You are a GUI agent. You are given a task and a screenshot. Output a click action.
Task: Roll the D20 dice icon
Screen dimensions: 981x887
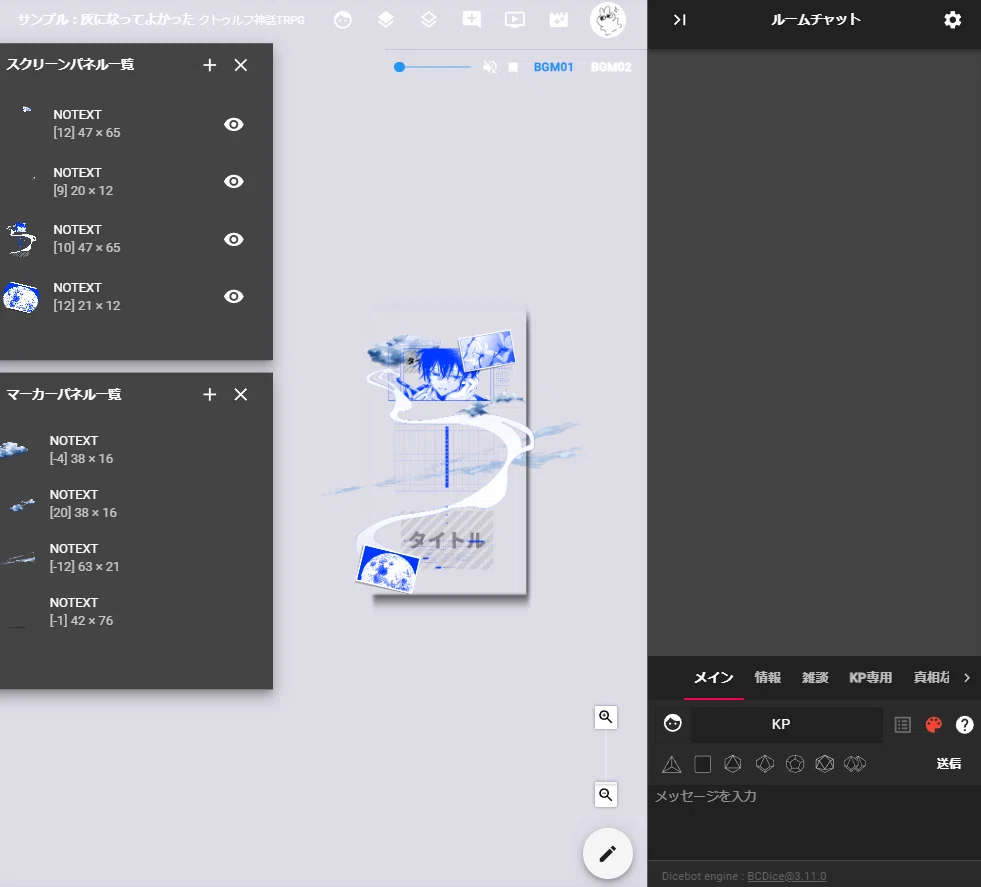coord(825,764)
